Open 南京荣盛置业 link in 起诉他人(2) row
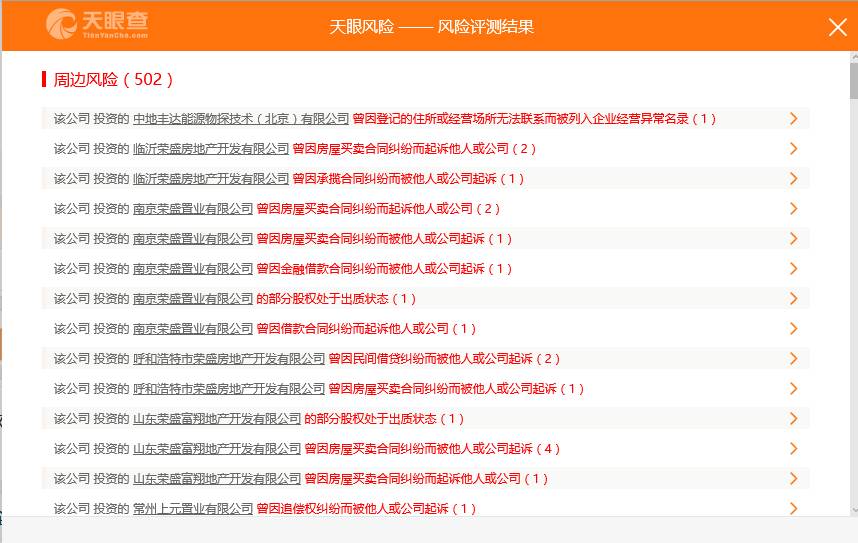Image resolution: width=858 pixels, height=543 pixels. (193, 209)
